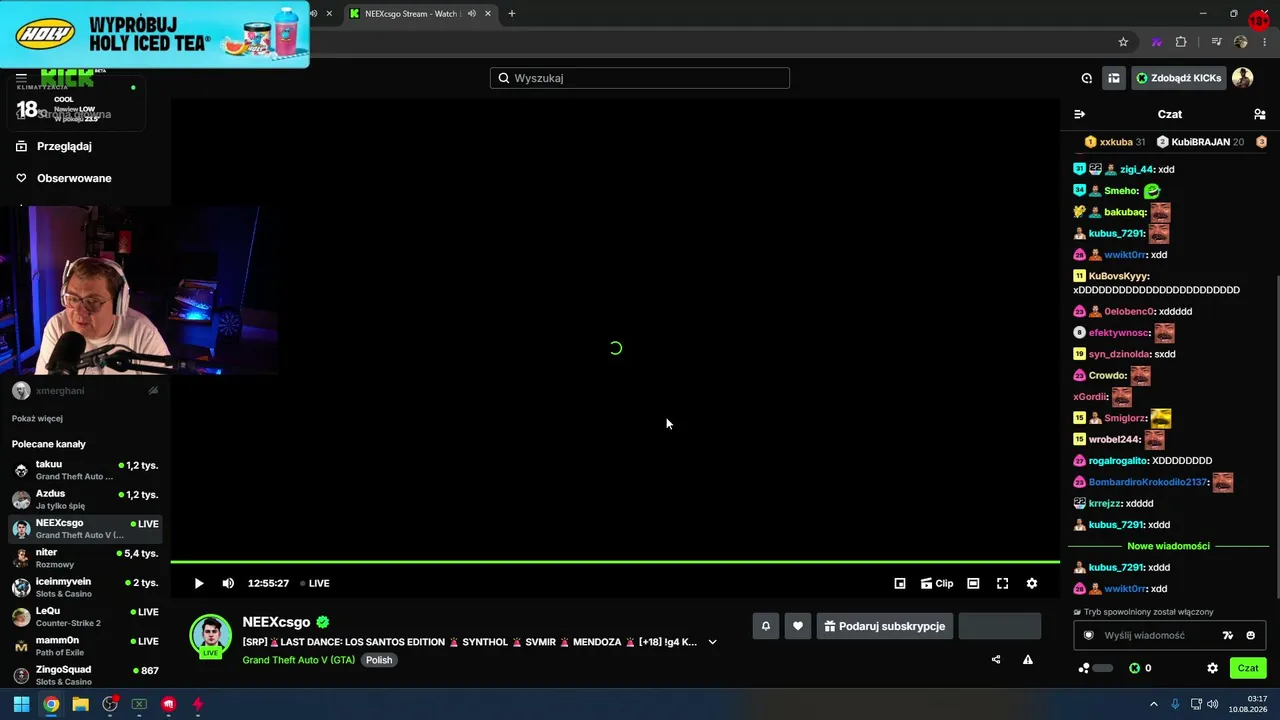Open the 7TV browser extension icon

click(x=1157, y=42)
